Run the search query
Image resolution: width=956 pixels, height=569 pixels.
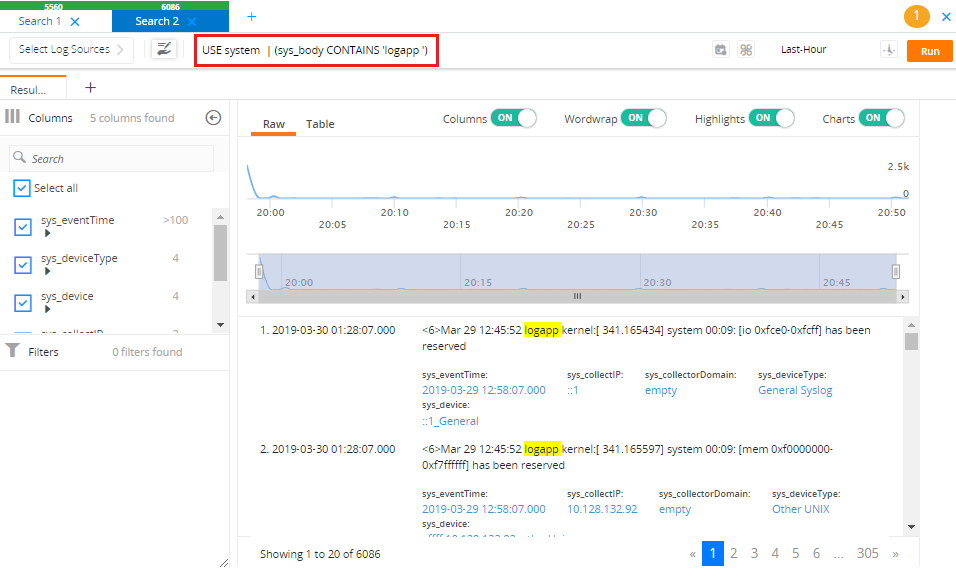click(930, 51)
